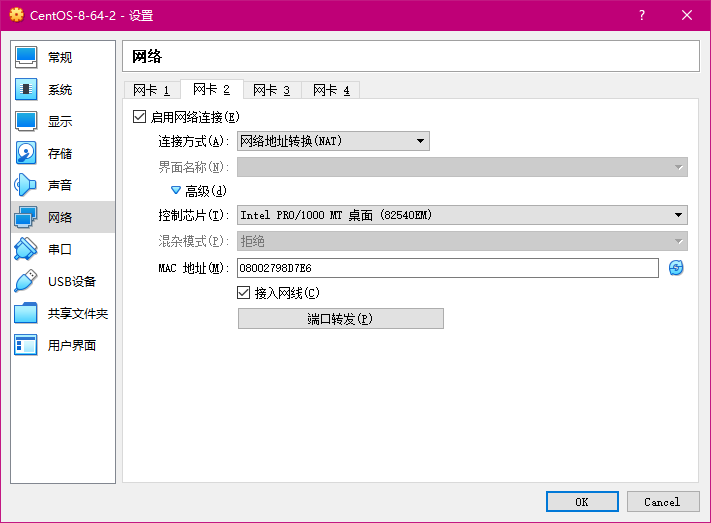Open the 显示 (Display) monitor icon
This screenshot has width=711, height=523.
click(x=26, y=121)
